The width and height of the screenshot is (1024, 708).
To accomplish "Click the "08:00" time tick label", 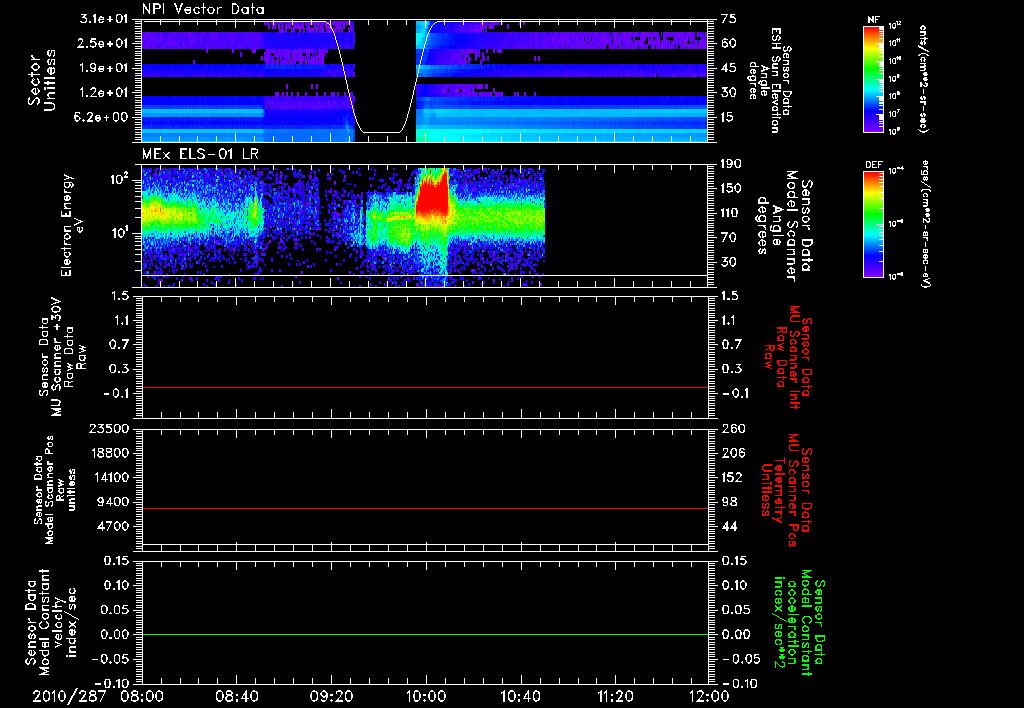I will 142,696.
